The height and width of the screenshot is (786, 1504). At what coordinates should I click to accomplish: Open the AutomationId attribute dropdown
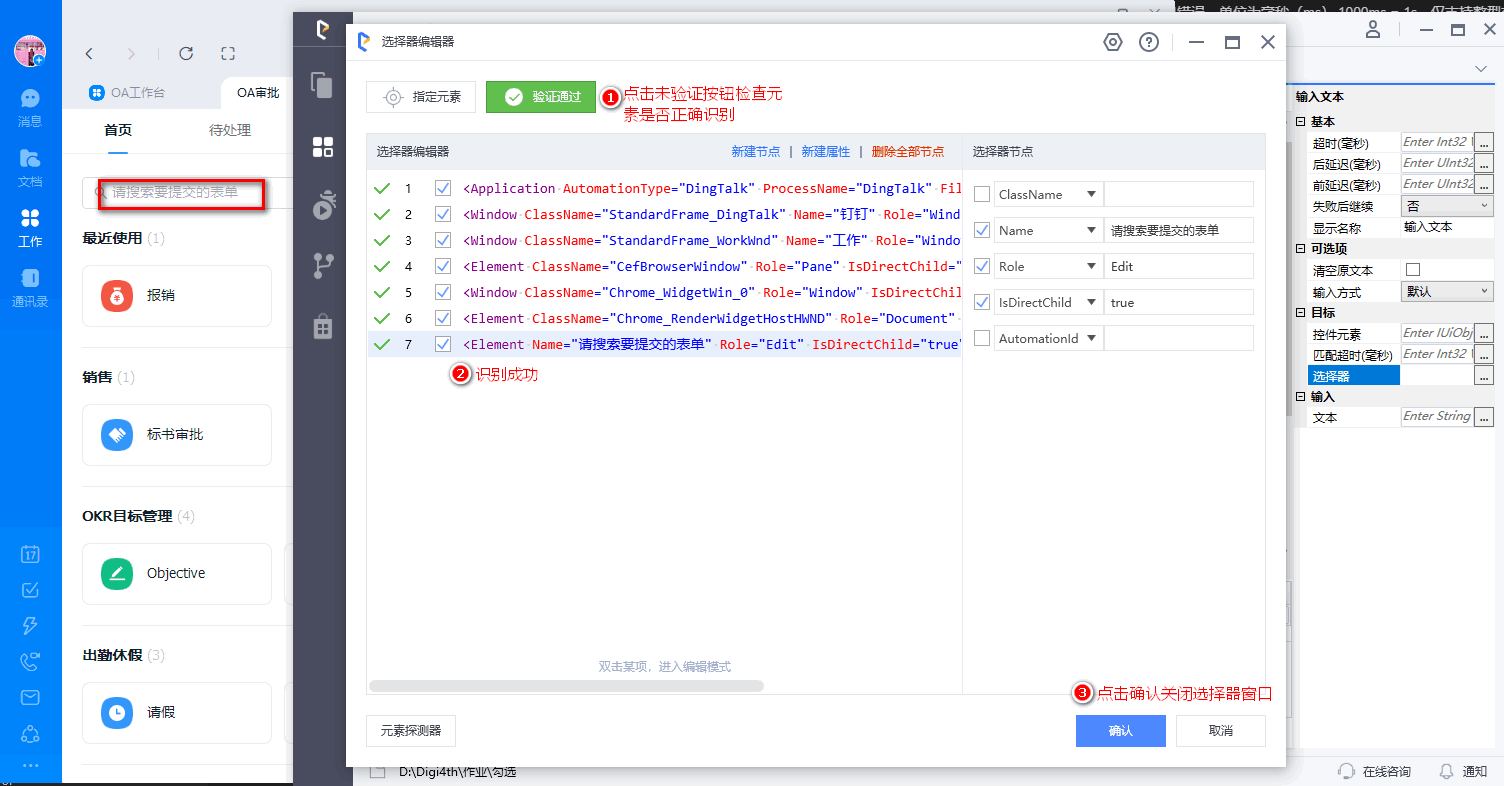tap(1091, 338)
